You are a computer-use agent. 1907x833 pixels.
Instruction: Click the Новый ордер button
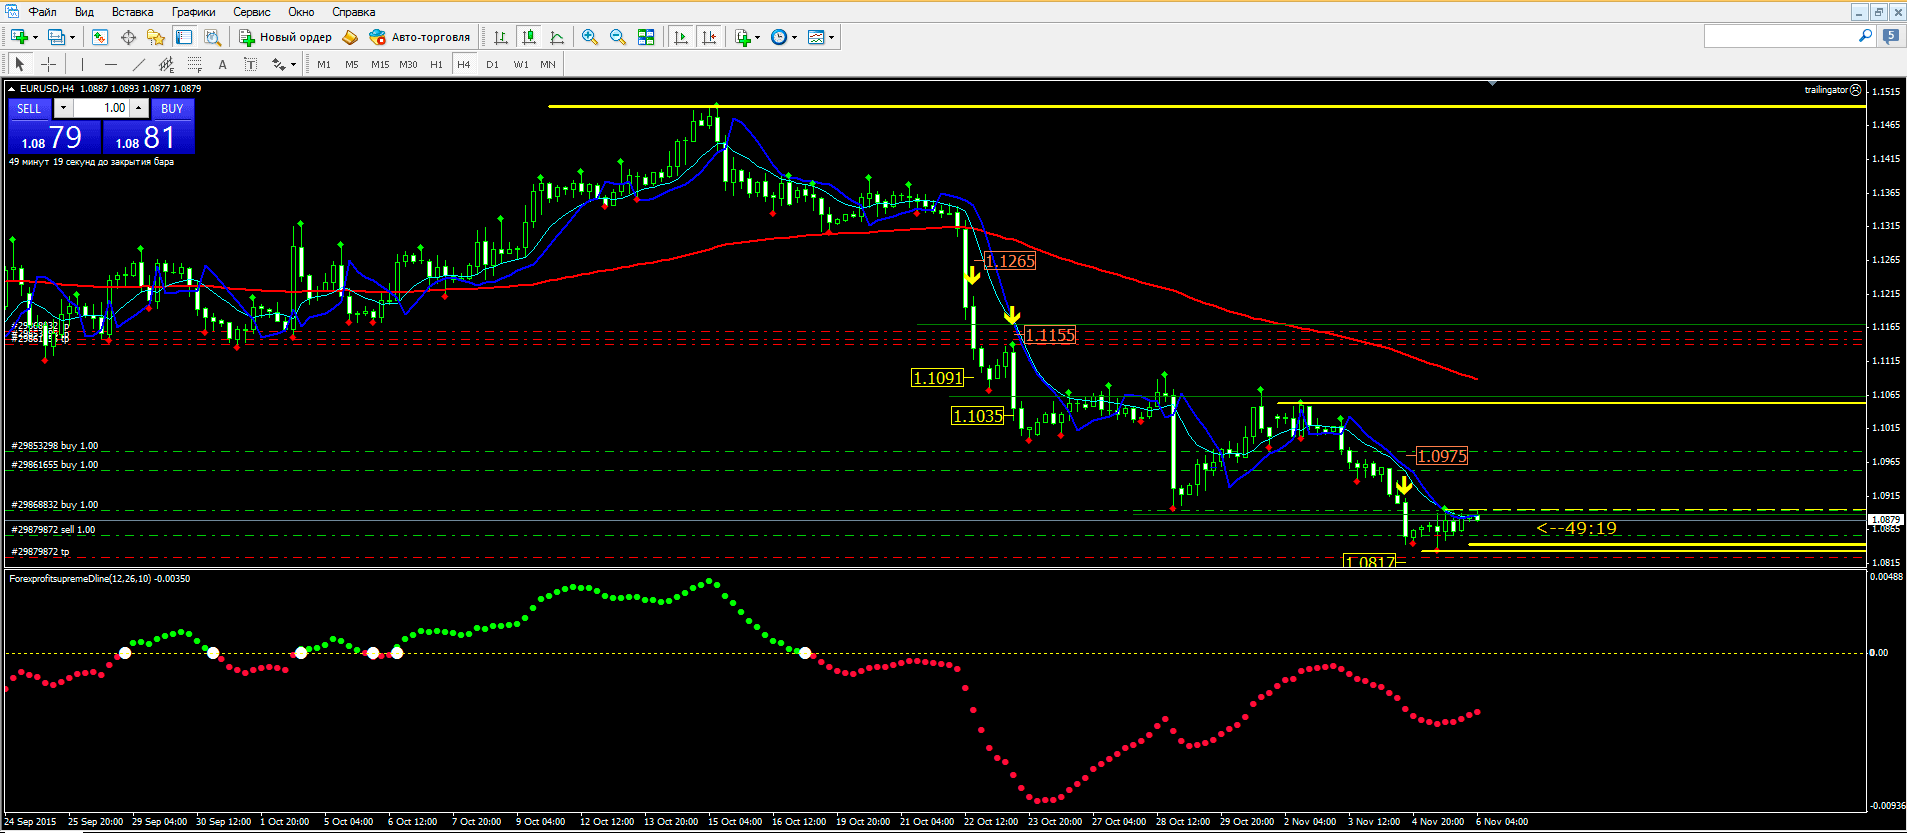(x=286, y=37)
